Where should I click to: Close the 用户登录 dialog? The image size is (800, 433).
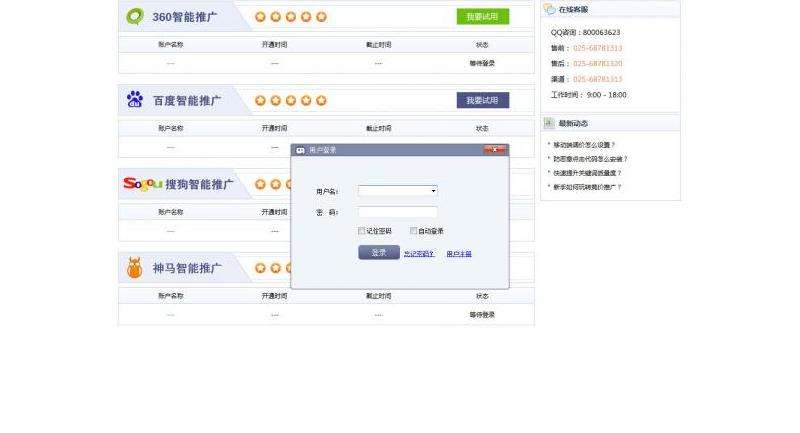pos(494,149)
